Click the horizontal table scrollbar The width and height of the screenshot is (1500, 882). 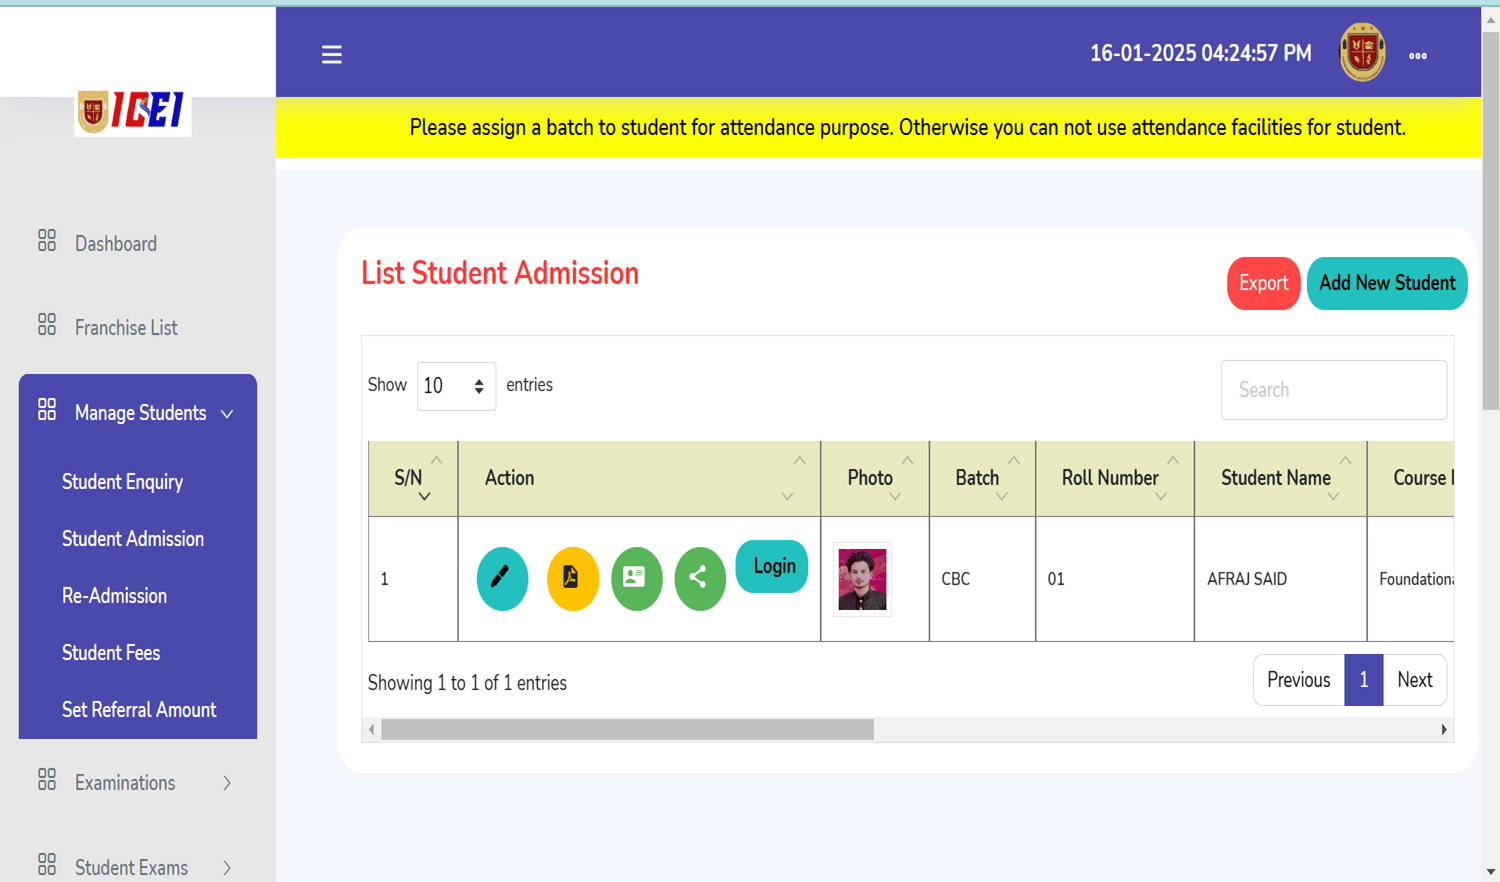[627, 730]
